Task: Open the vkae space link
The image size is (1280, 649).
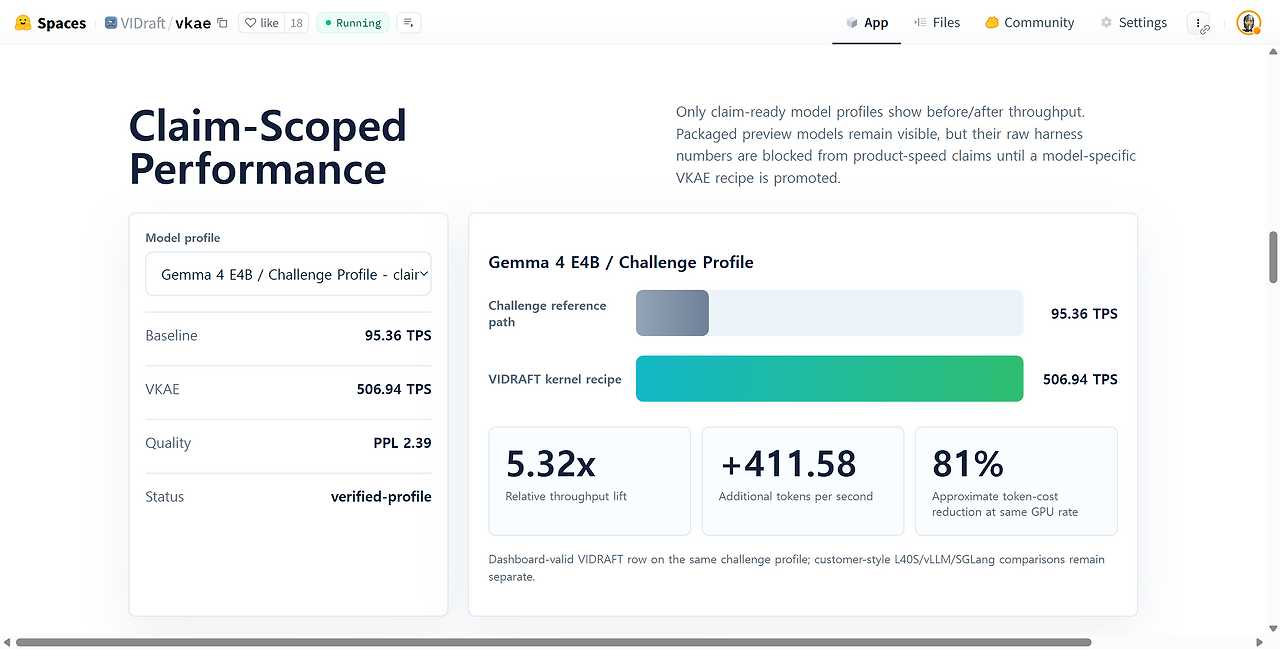Action: tap(193, 23)
